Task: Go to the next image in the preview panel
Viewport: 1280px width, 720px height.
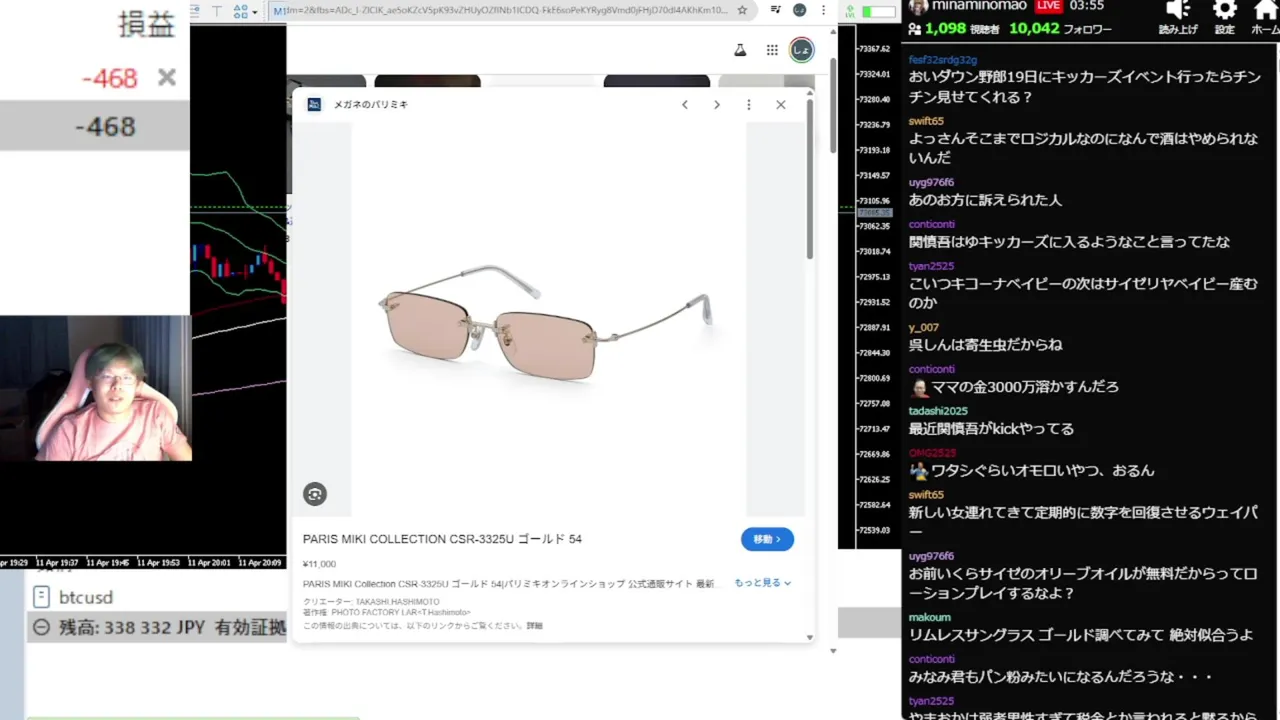Action: 717,105
